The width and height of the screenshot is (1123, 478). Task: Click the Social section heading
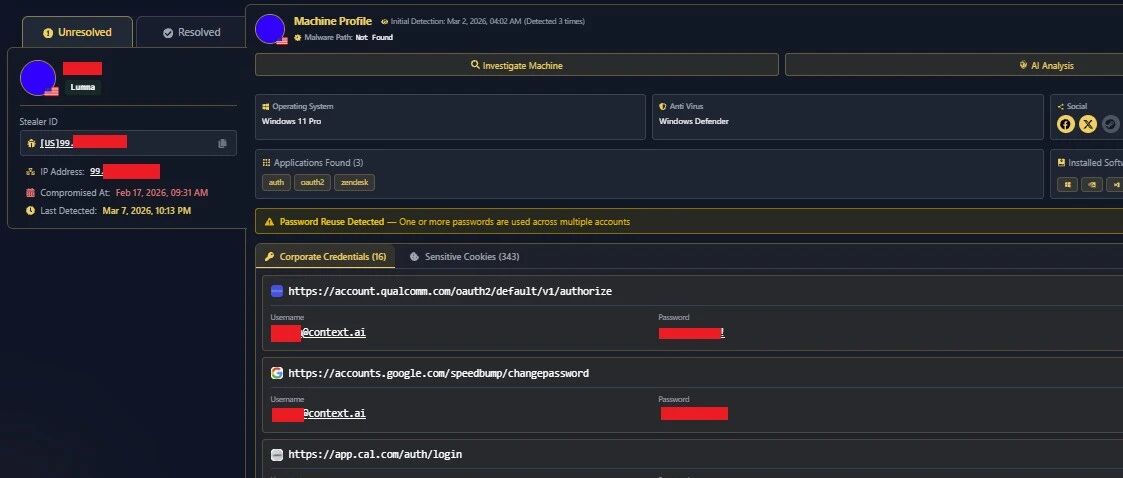pyautogui.click(x=1076, y=106)
